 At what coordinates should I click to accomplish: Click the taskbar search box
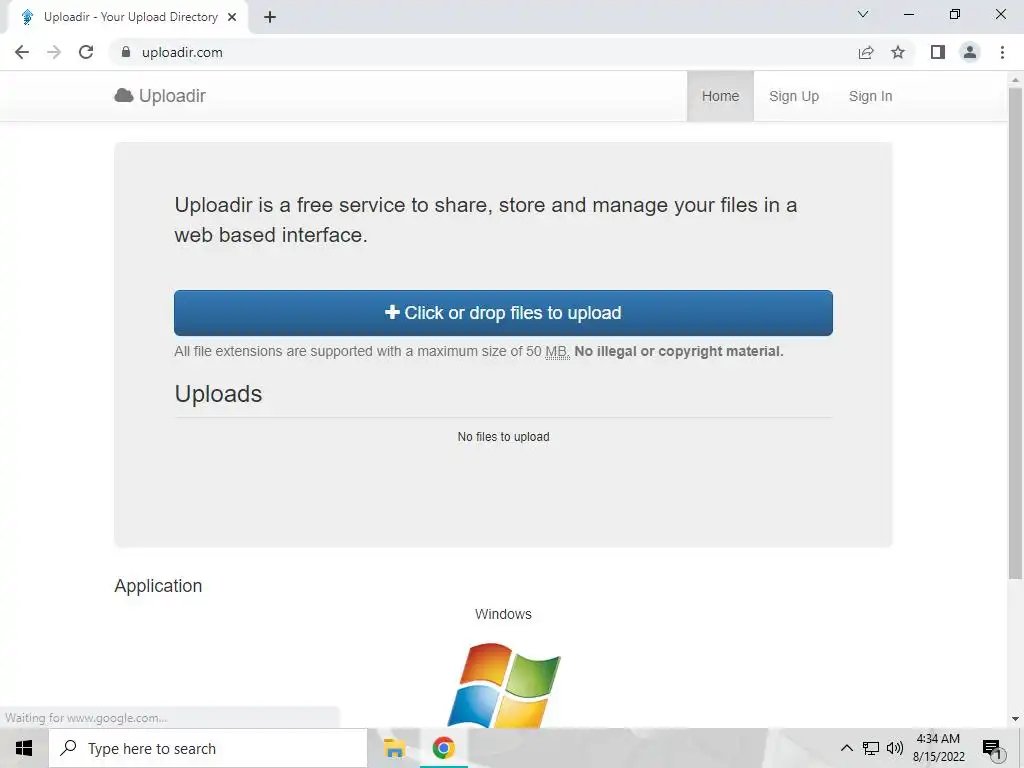[x=208, y=748]
